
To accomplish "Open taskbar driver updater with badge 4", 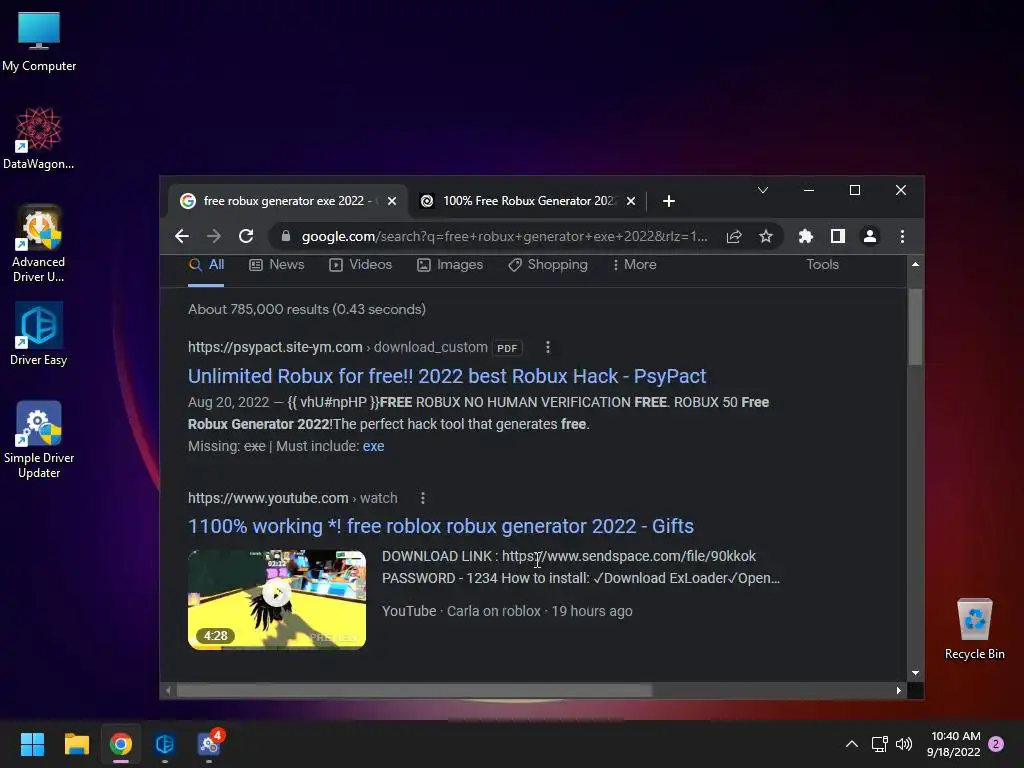I will click(x=210, y=744).
